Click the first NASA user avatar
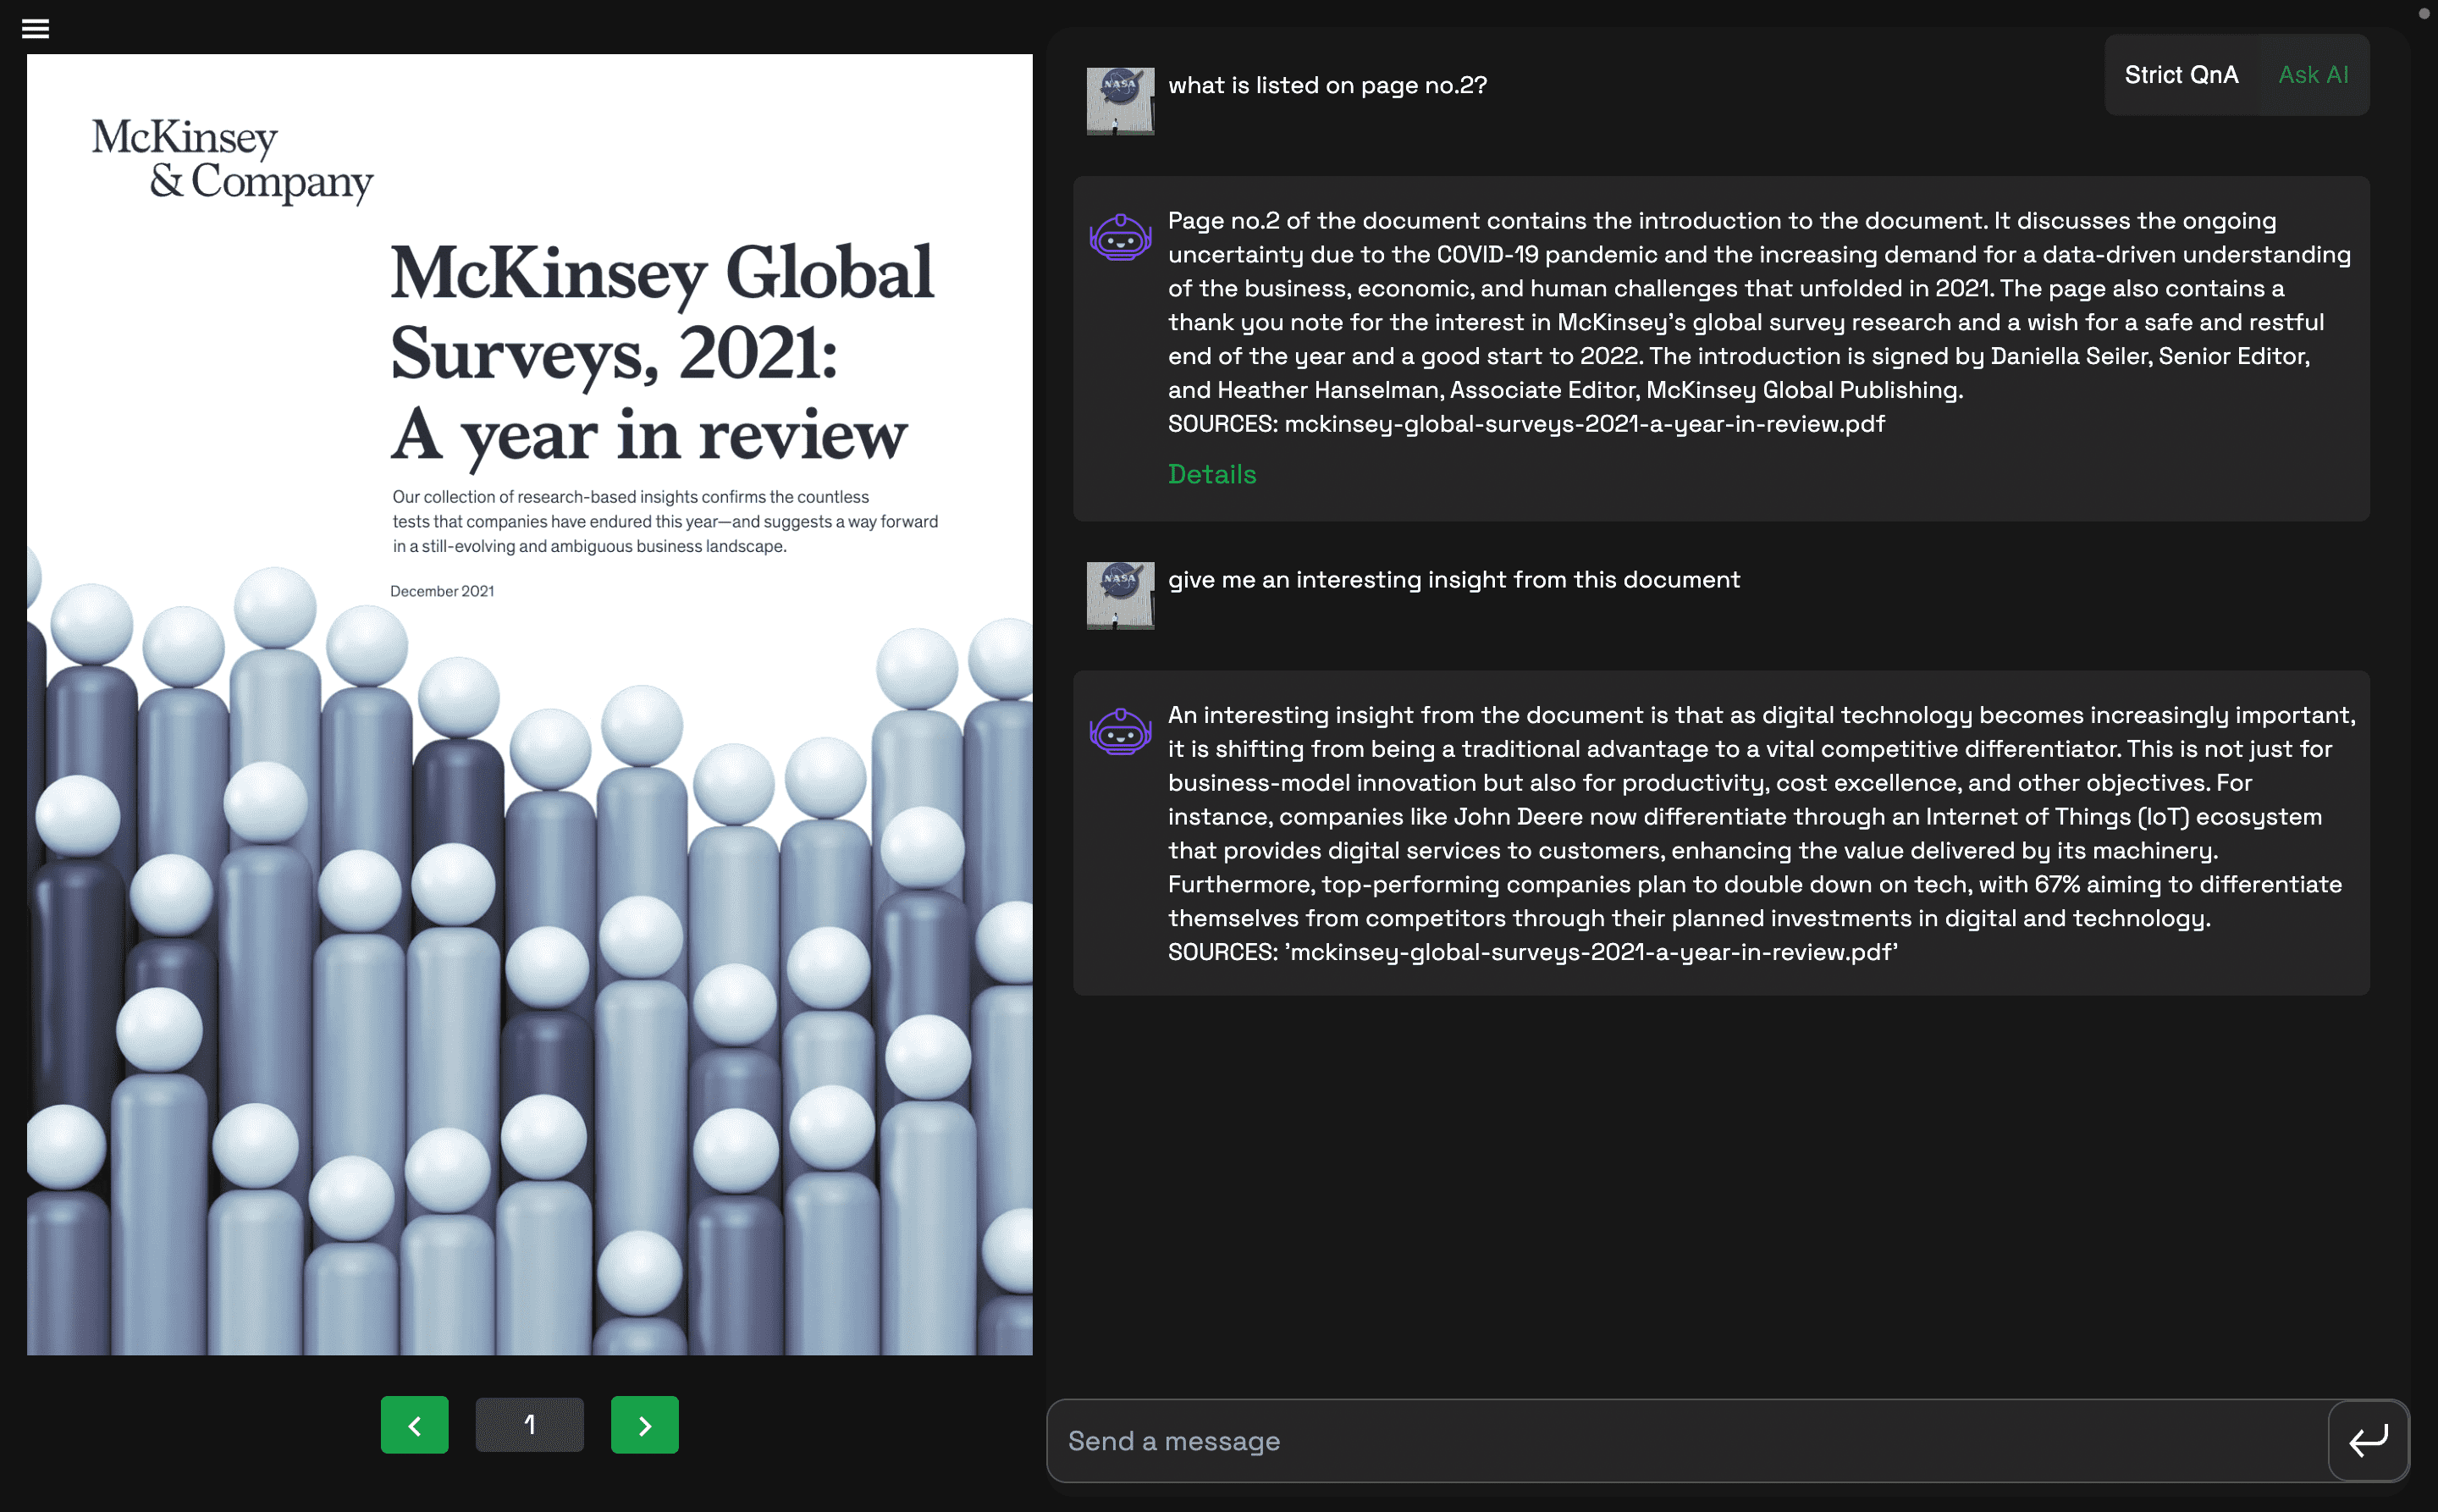Screen dimensions: 2438x1512 coord(1120,101)
